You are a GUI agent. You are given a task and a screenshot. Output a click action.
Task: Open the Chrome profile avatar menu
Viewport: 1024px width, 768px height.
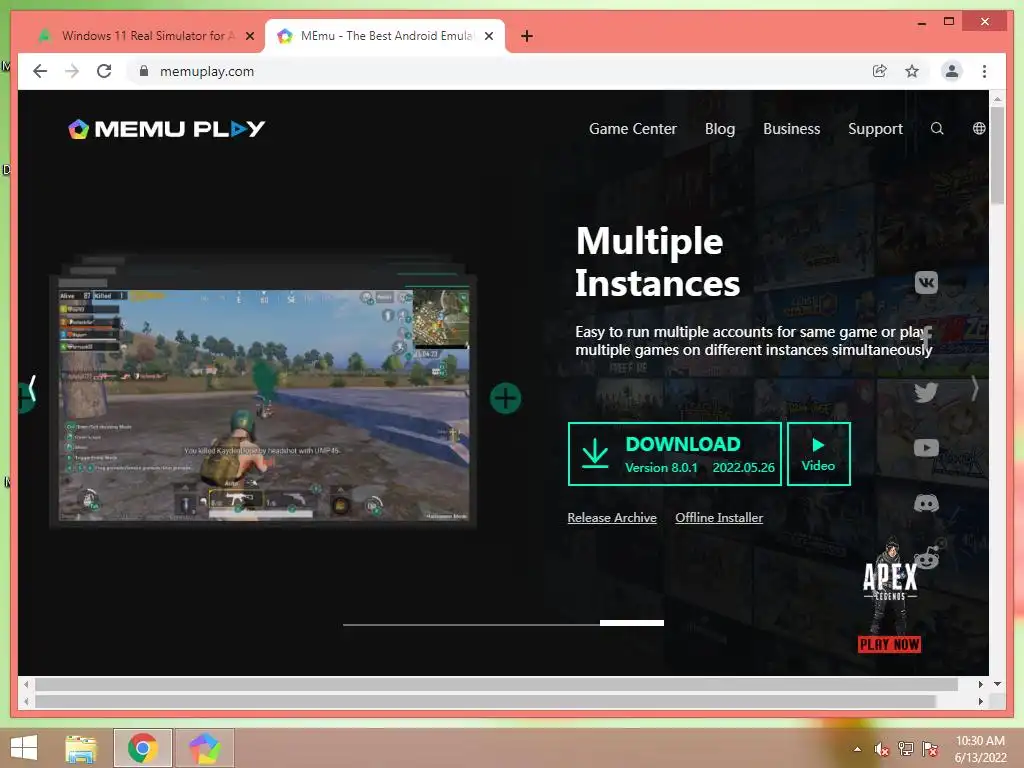tap(952, 71)
